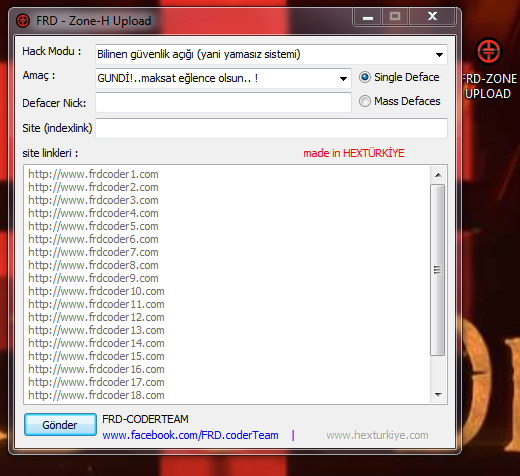Expand the Hack Modu dropdown
The image size is (520, 476).
click(439, 55)
